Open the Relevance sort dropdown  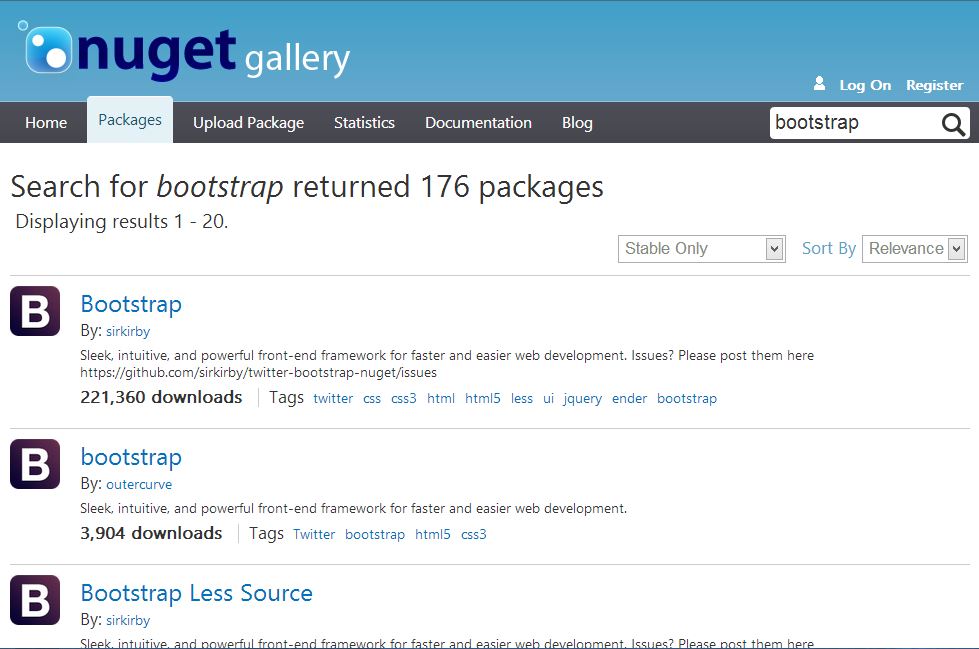915,249
